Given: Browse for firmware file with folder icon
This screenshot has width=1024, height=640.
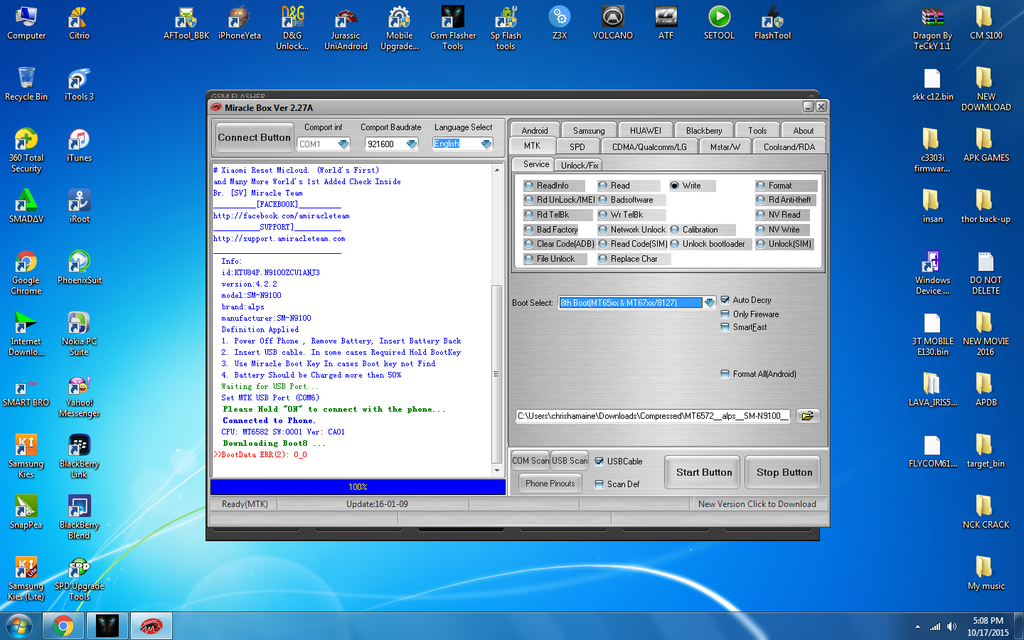Looking at the screenshot, I should 807,416.
